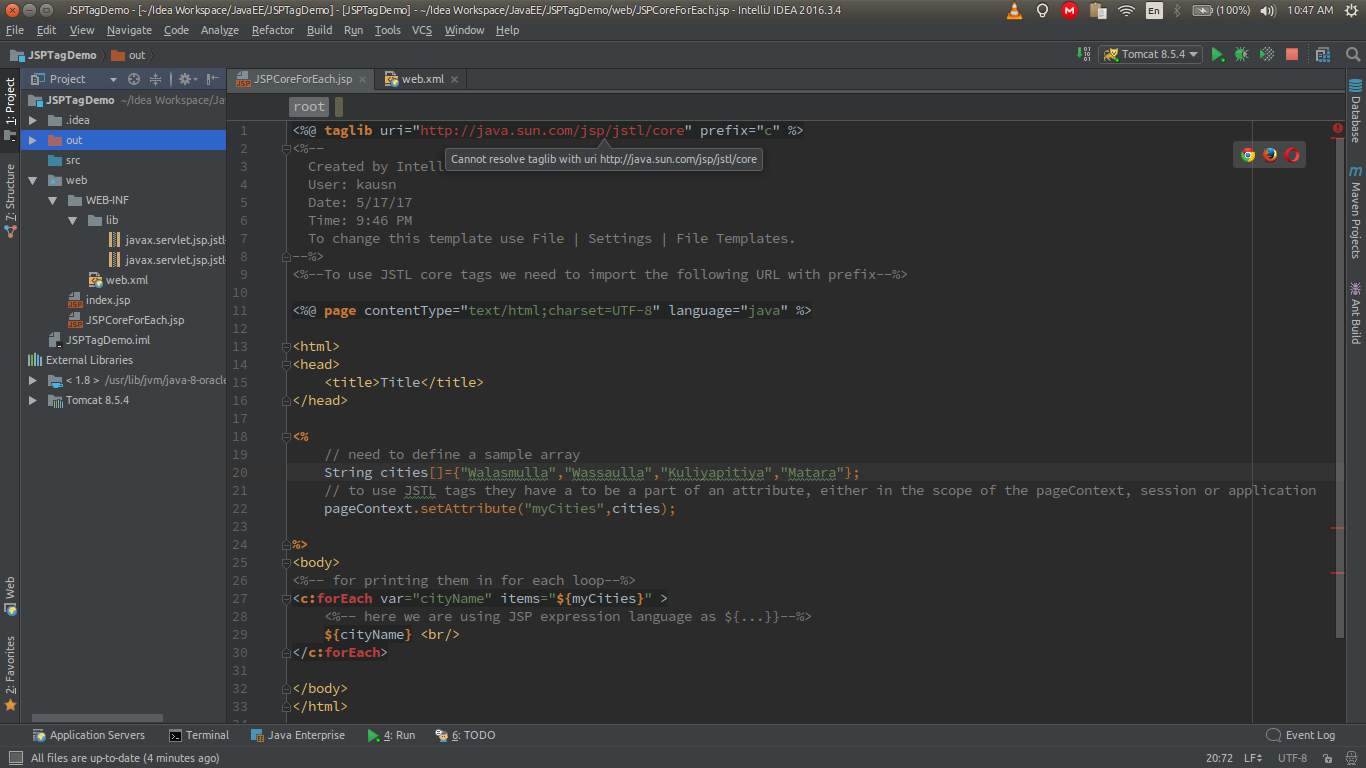Open the Event Log
The width and height of the screenshot is (1366, 768).
[1300, 735]
